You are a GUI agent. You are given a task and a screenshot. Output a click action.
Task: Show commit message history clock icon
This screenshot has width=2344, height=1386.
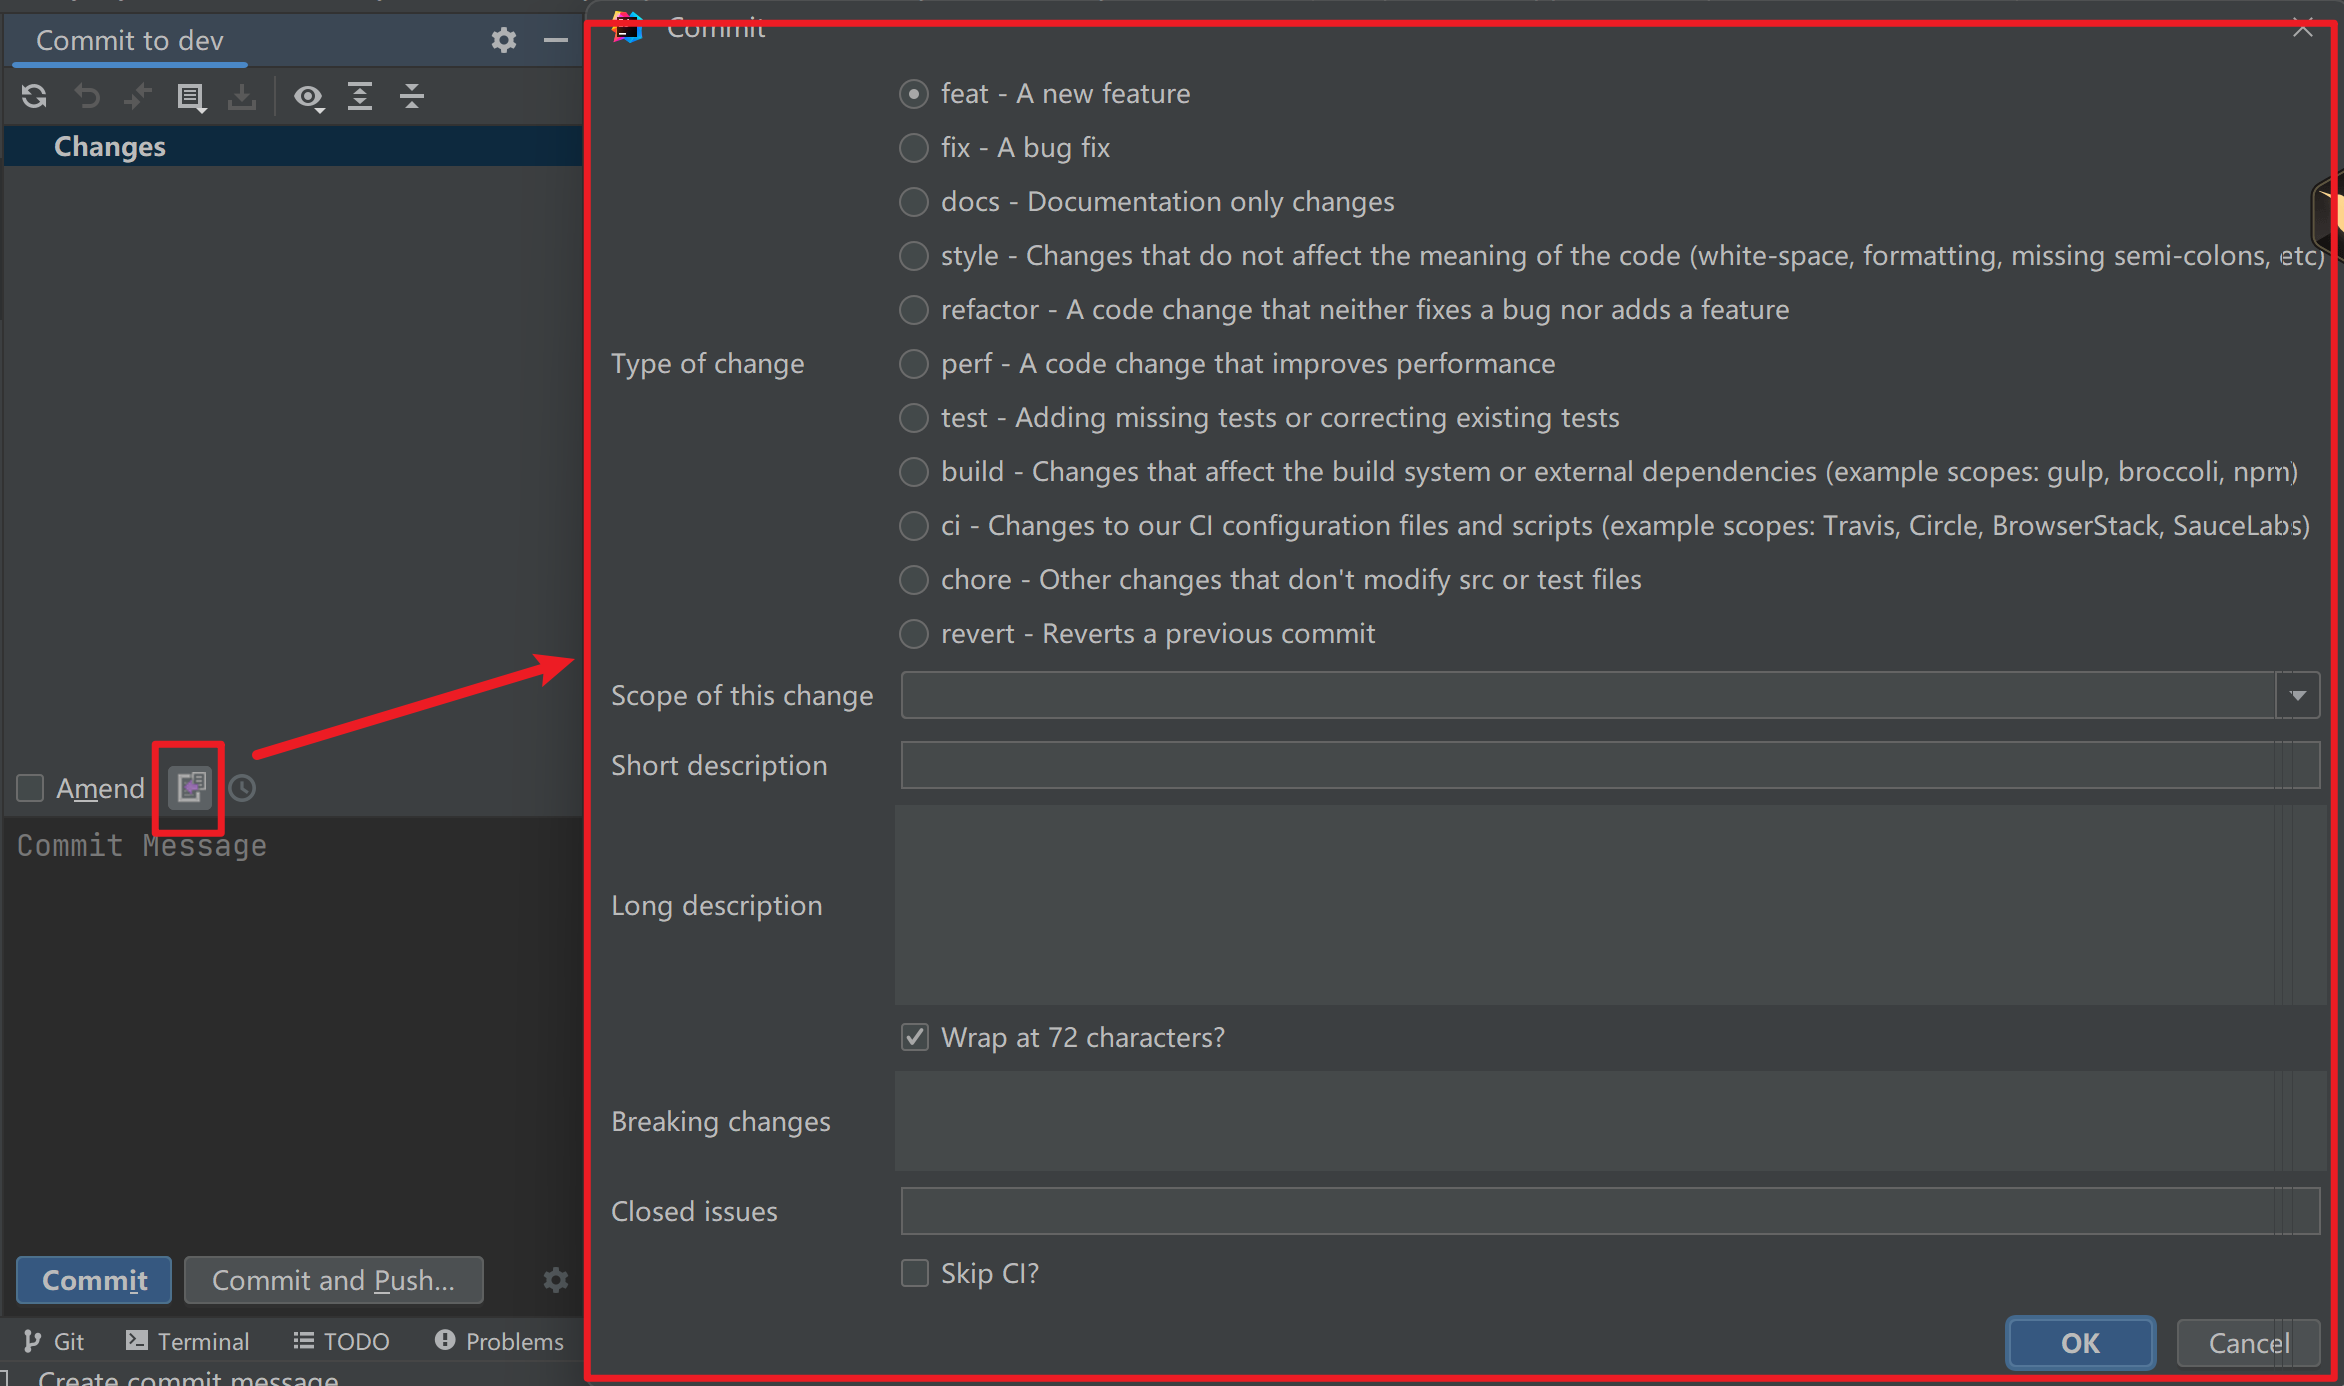[x=242, y=788]
